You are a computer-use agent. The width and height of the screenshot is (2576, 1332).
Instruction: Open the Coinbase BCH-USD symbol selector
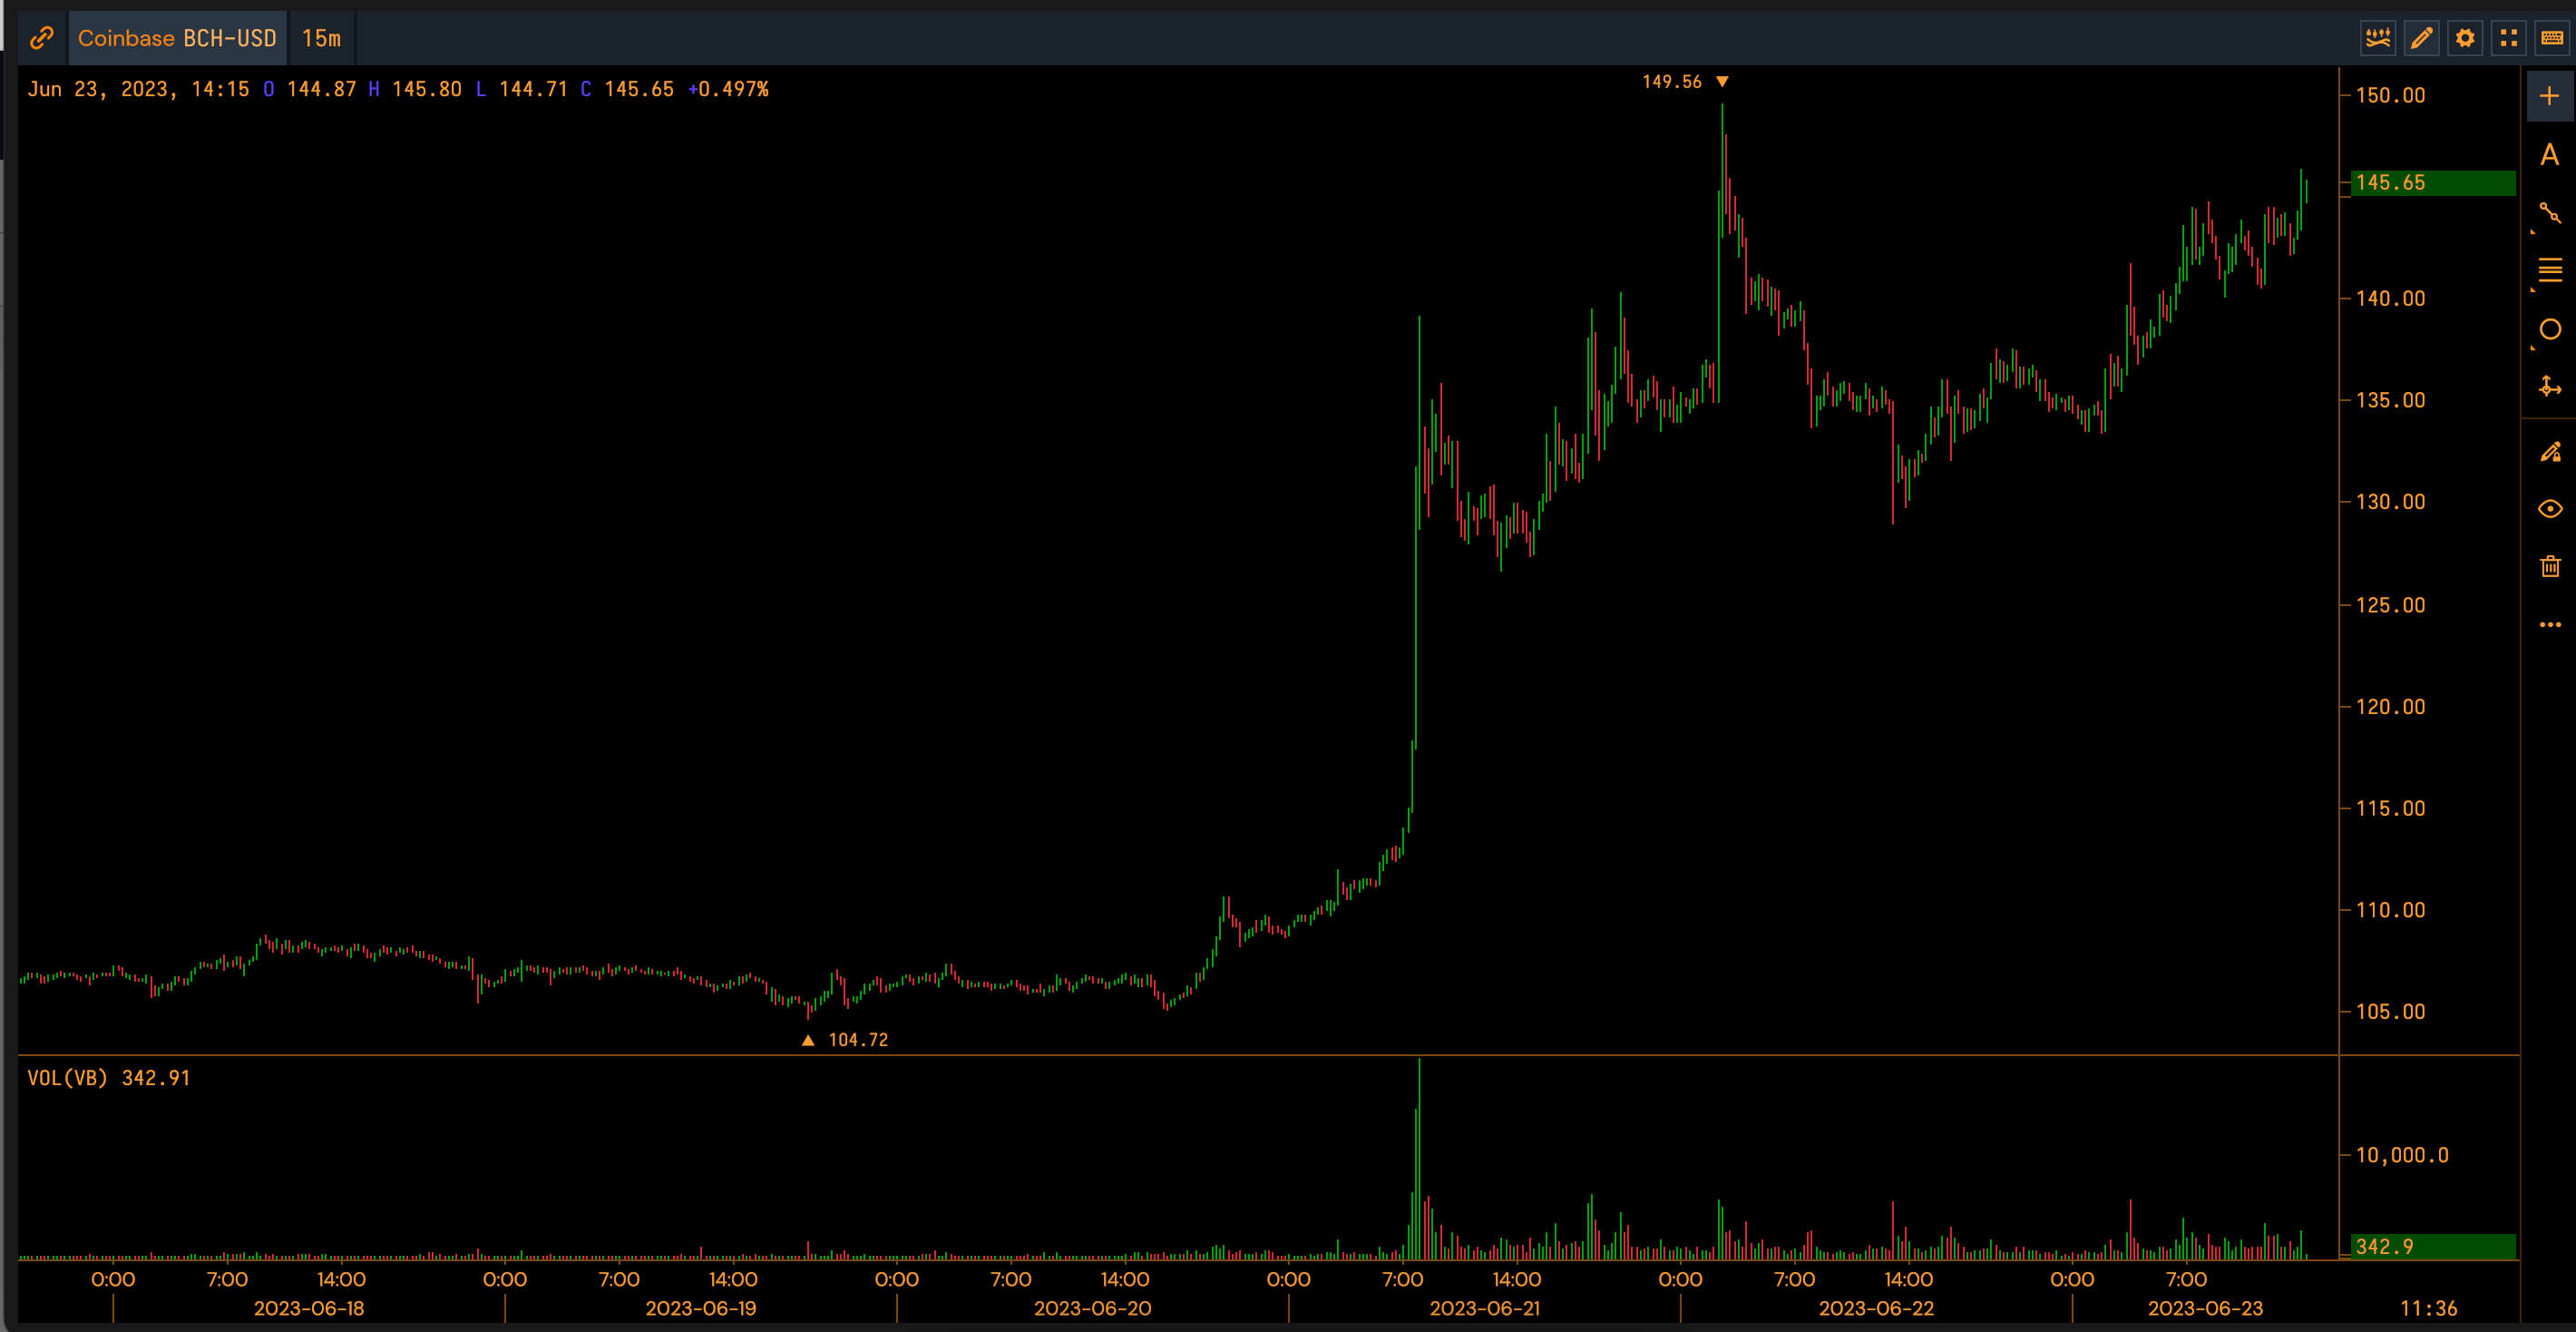(x=177, y=38)
